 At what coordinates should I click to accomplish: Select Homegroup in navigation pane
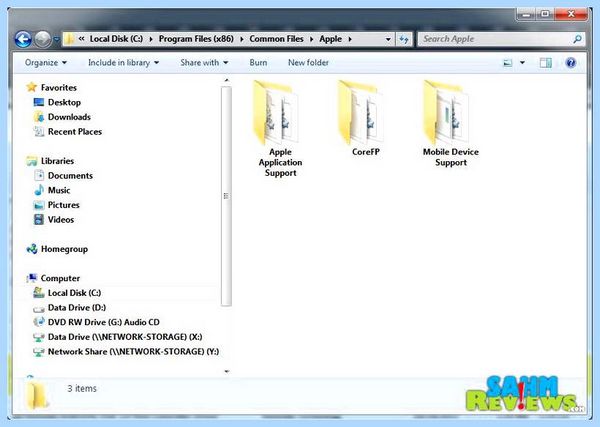click(x=64, y=249)
